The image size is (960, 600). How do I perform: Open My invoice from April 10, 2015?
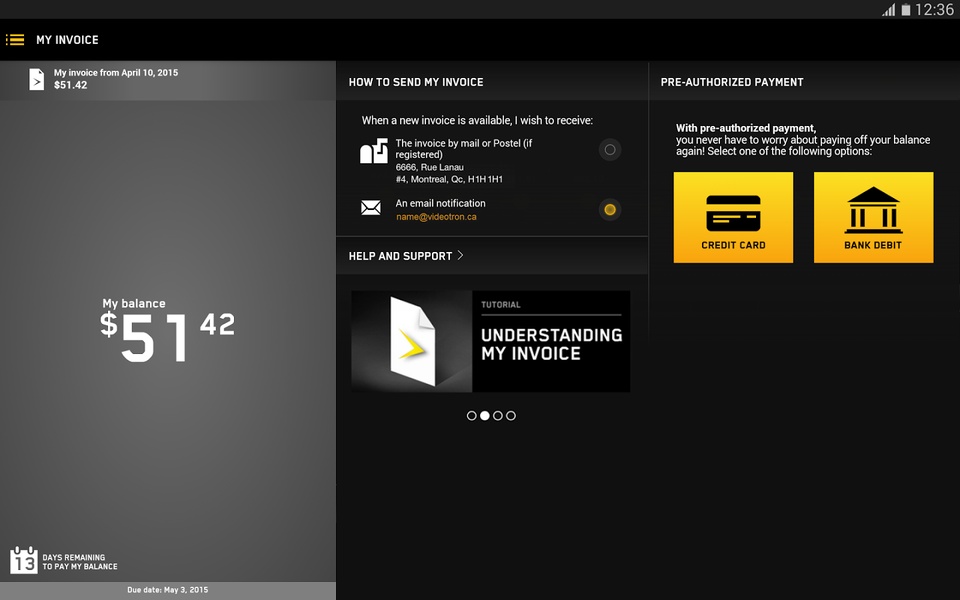[x=168, y=80]
